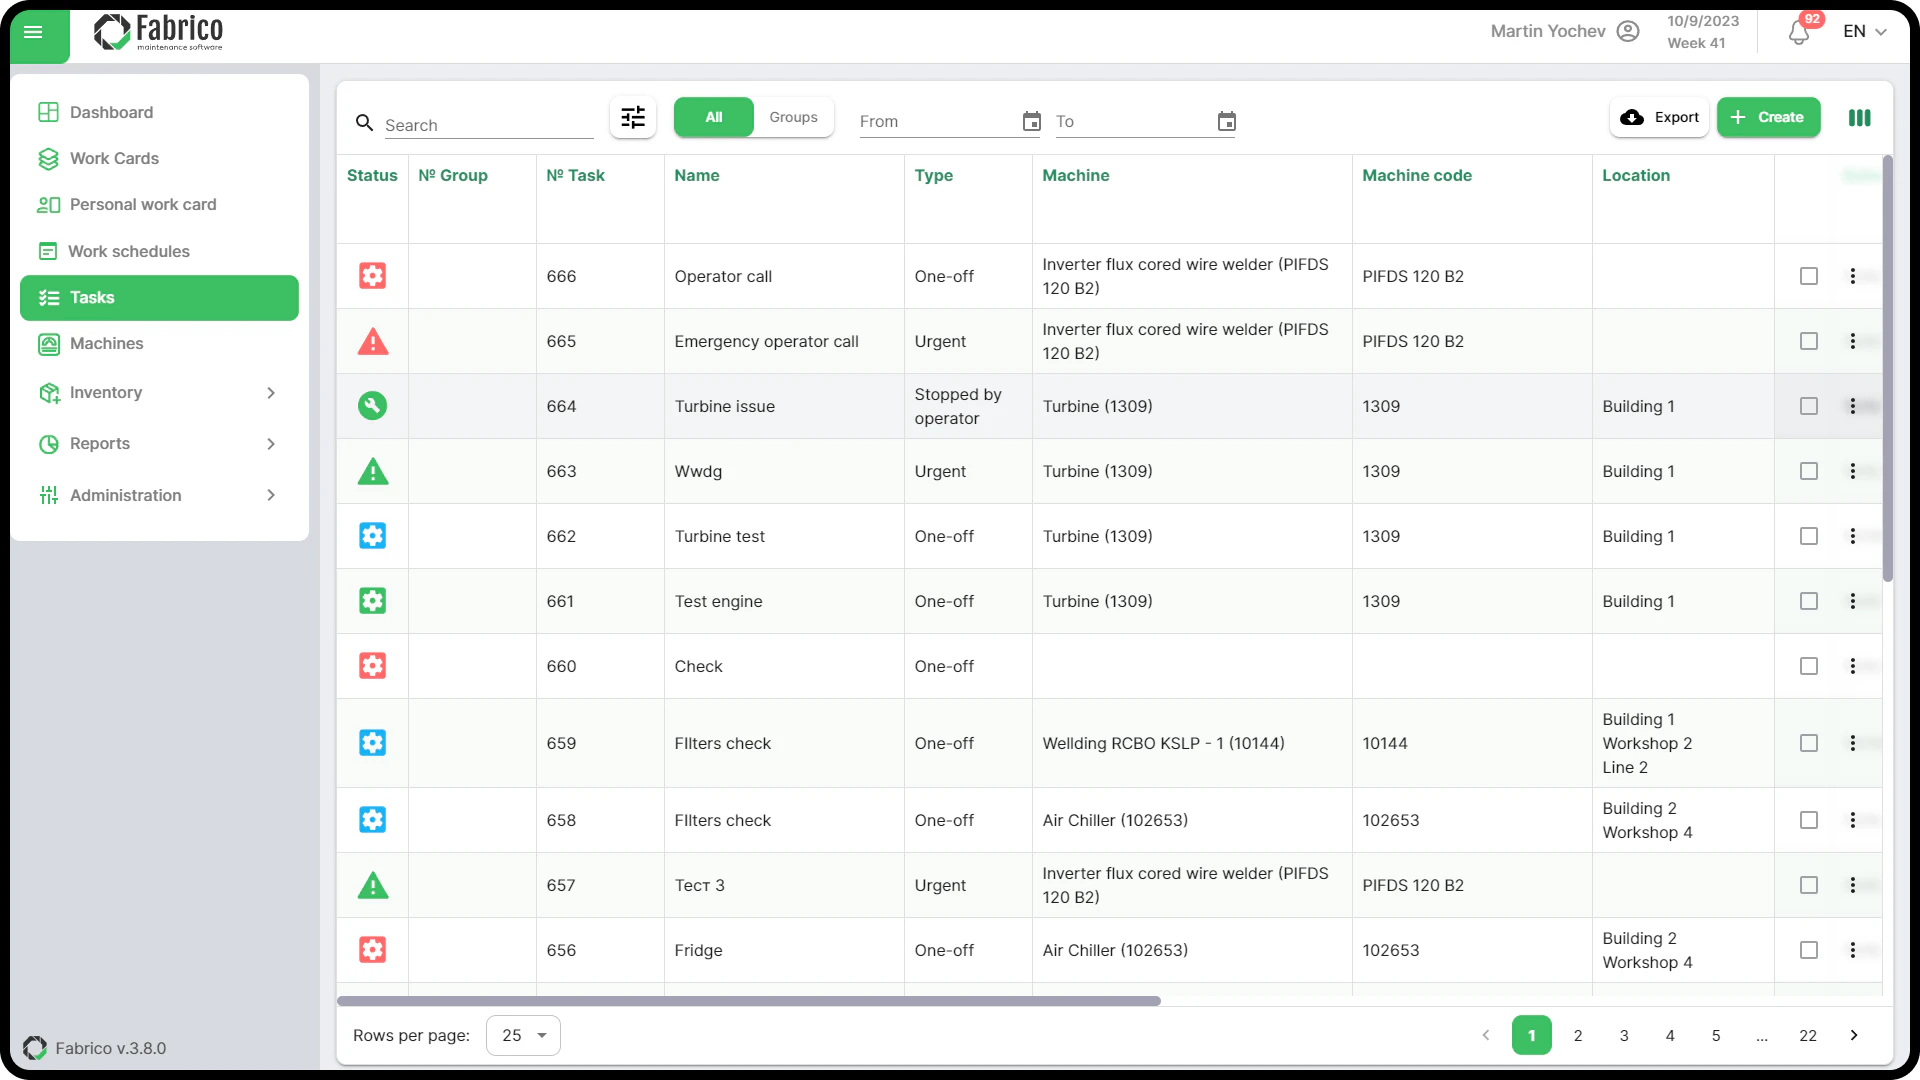Click the gear status icon on Operator call
The width and height of the screenshot is (1920, 1080).
pos(372,276)
